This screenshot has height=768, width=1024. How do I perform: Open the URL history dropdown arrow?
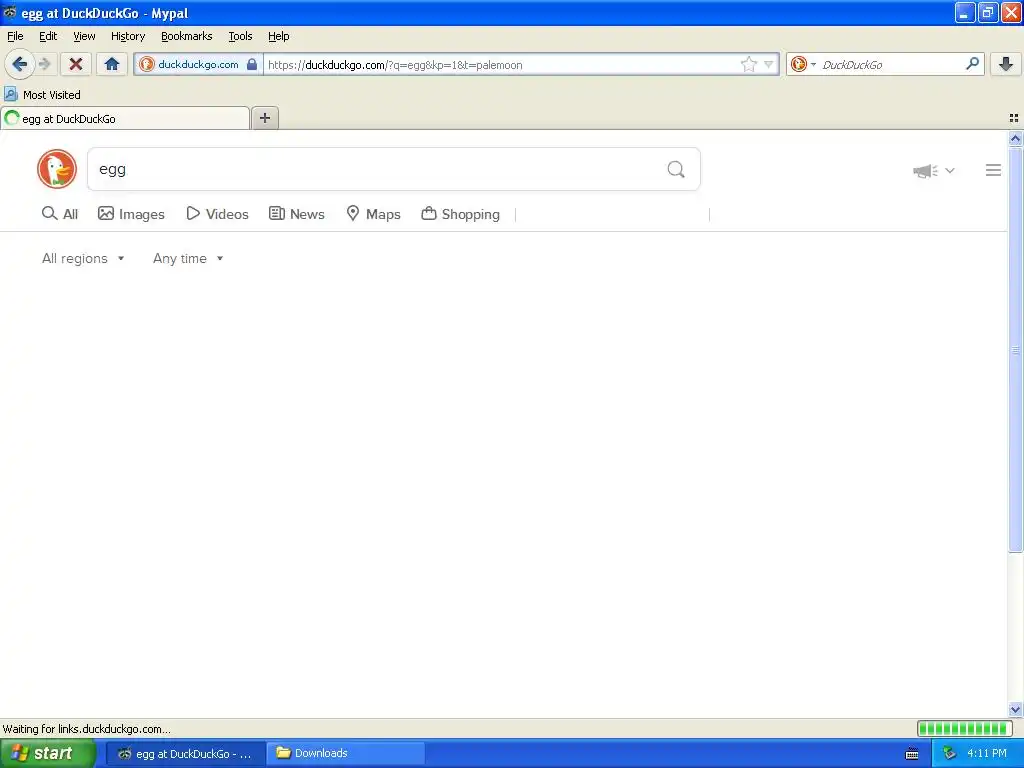click(x=769, y=64)
